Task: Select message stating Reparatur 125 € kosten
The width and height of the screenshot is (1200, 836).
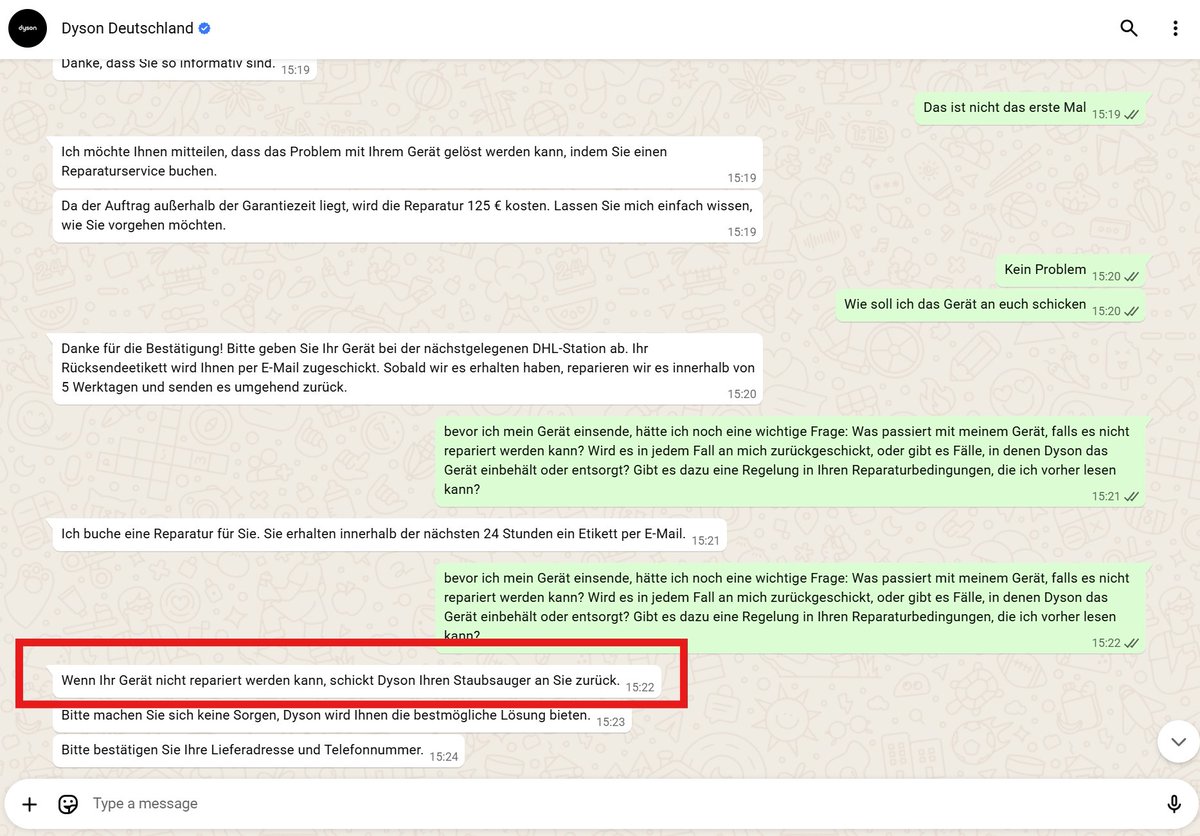Action: pyautogui.click(x=407, y=216)
